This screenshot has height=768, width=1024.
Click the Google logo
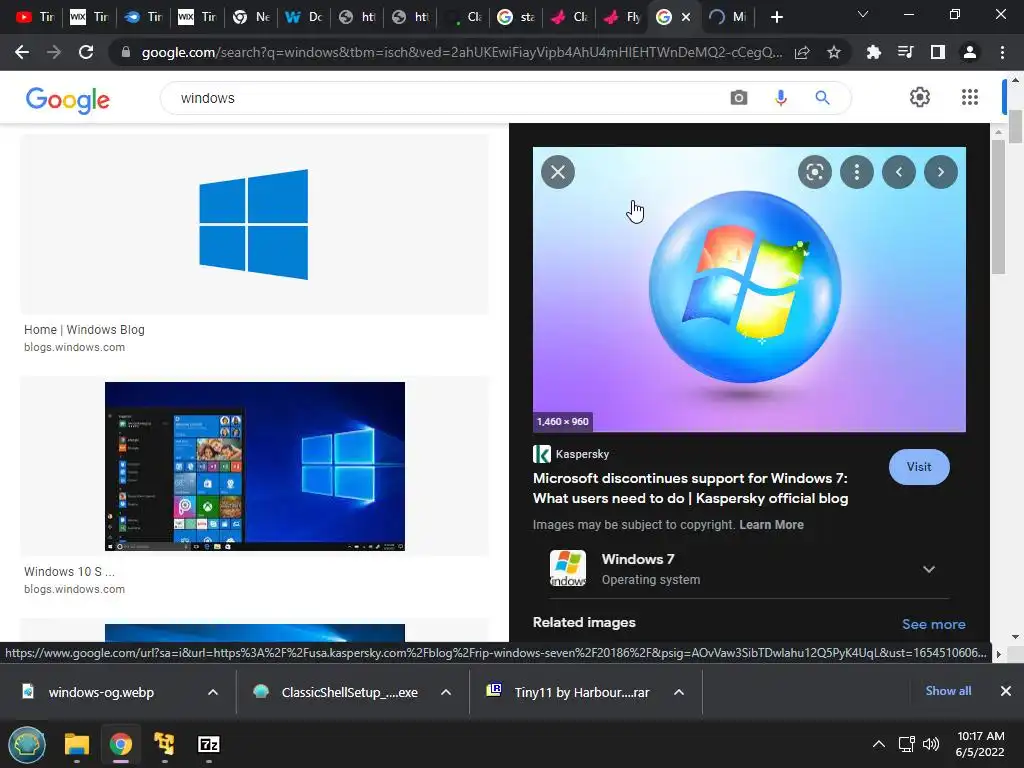pos(67,100)
